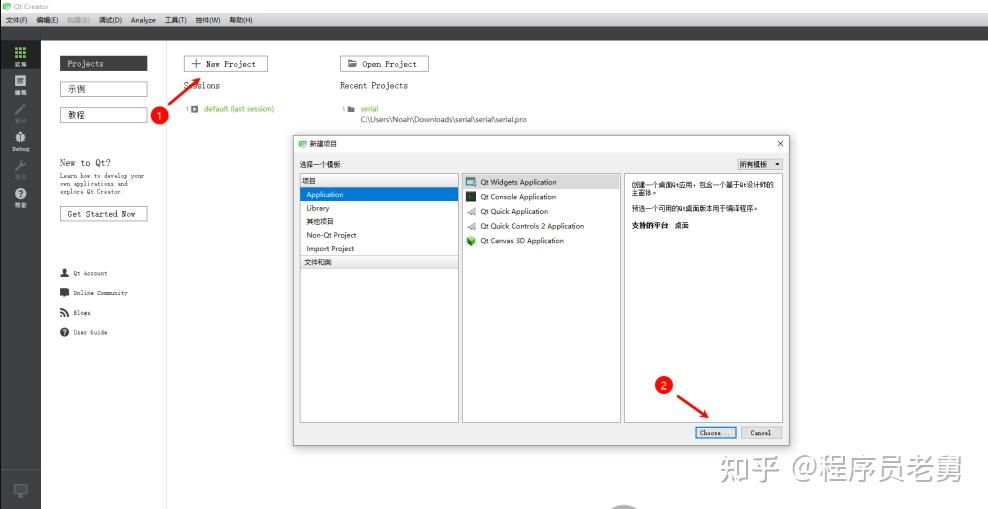Open the Blogs link
988x509 pixels.
pyautogui.click(x=82, y=313)
